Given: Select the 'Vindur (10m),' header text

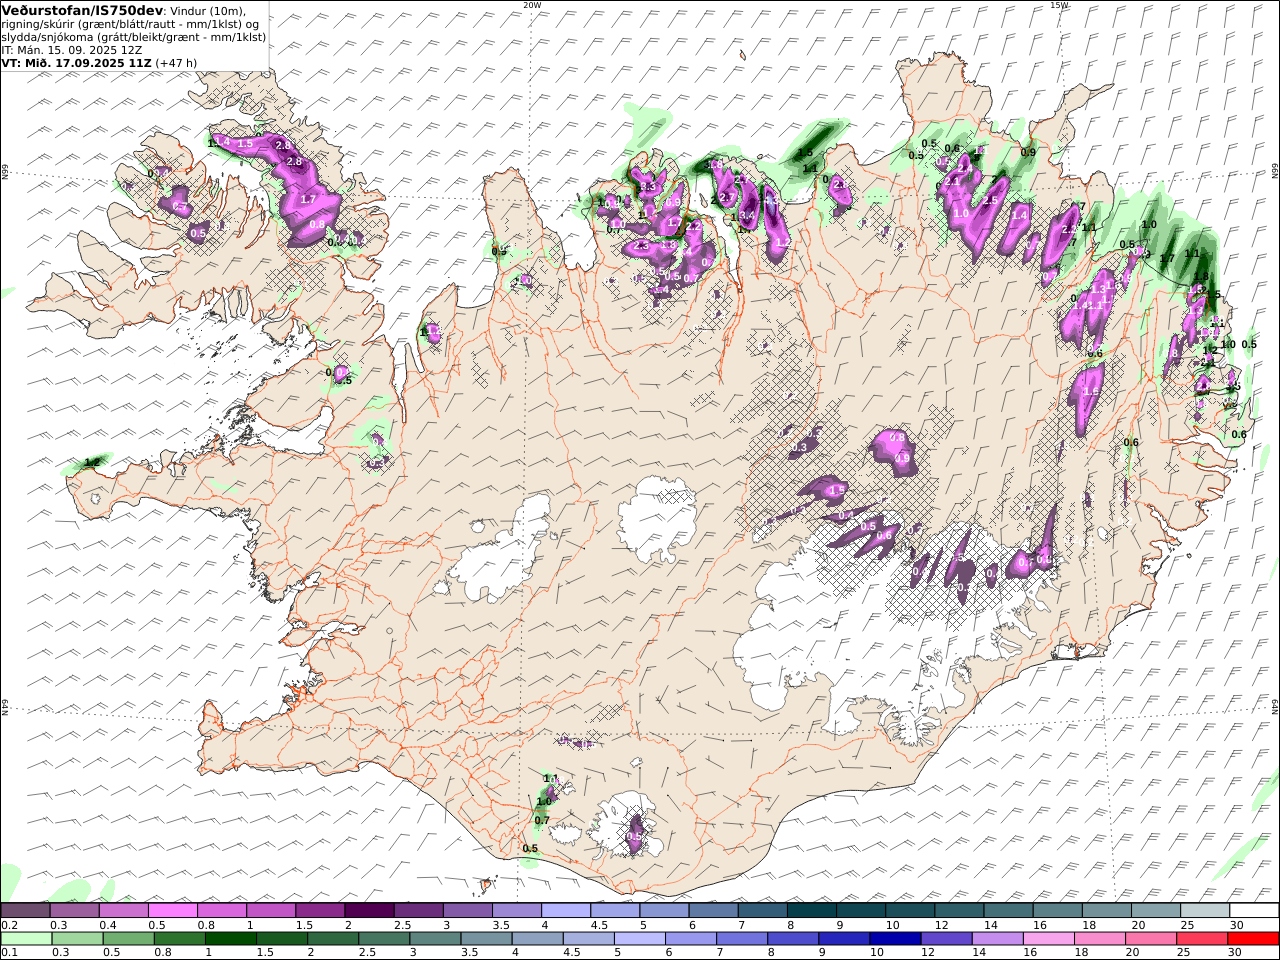Looking at the screenshot, I should coord(208,11).
